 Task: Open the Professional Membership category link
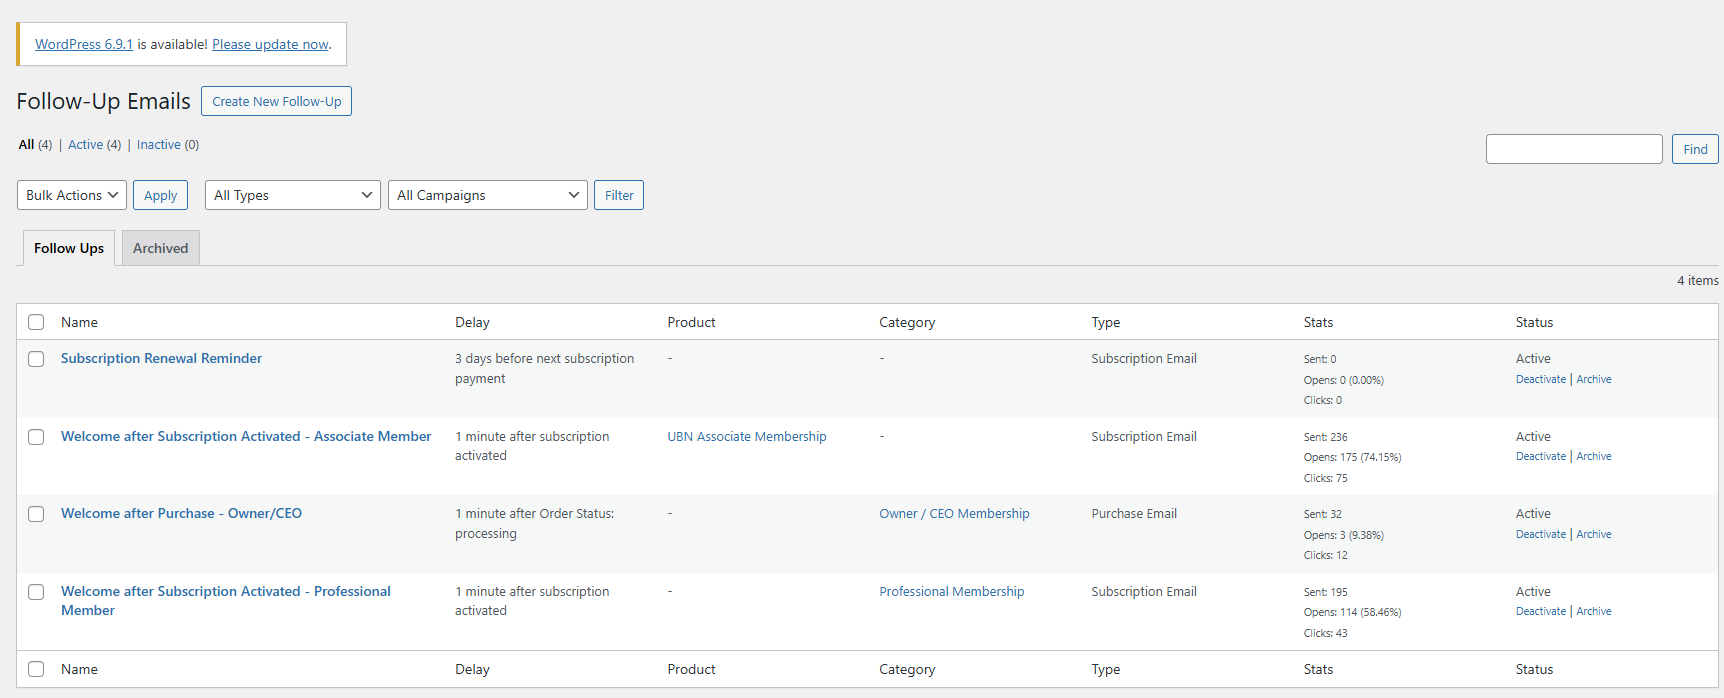click(x=951, y=592)
